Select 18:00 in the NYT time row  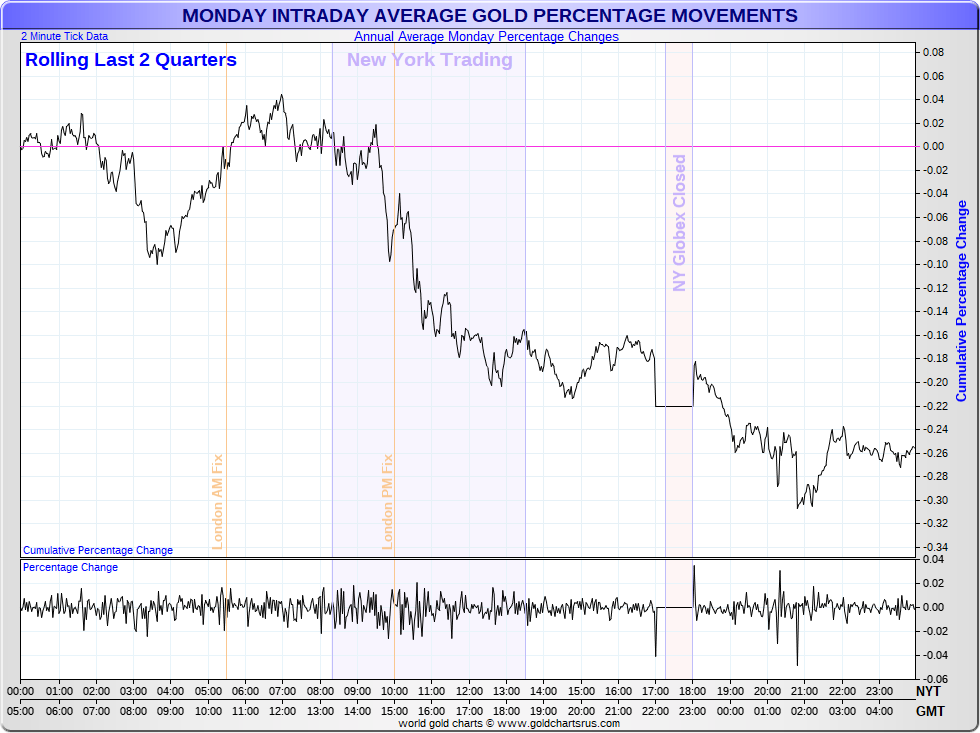tap(692, 691)
